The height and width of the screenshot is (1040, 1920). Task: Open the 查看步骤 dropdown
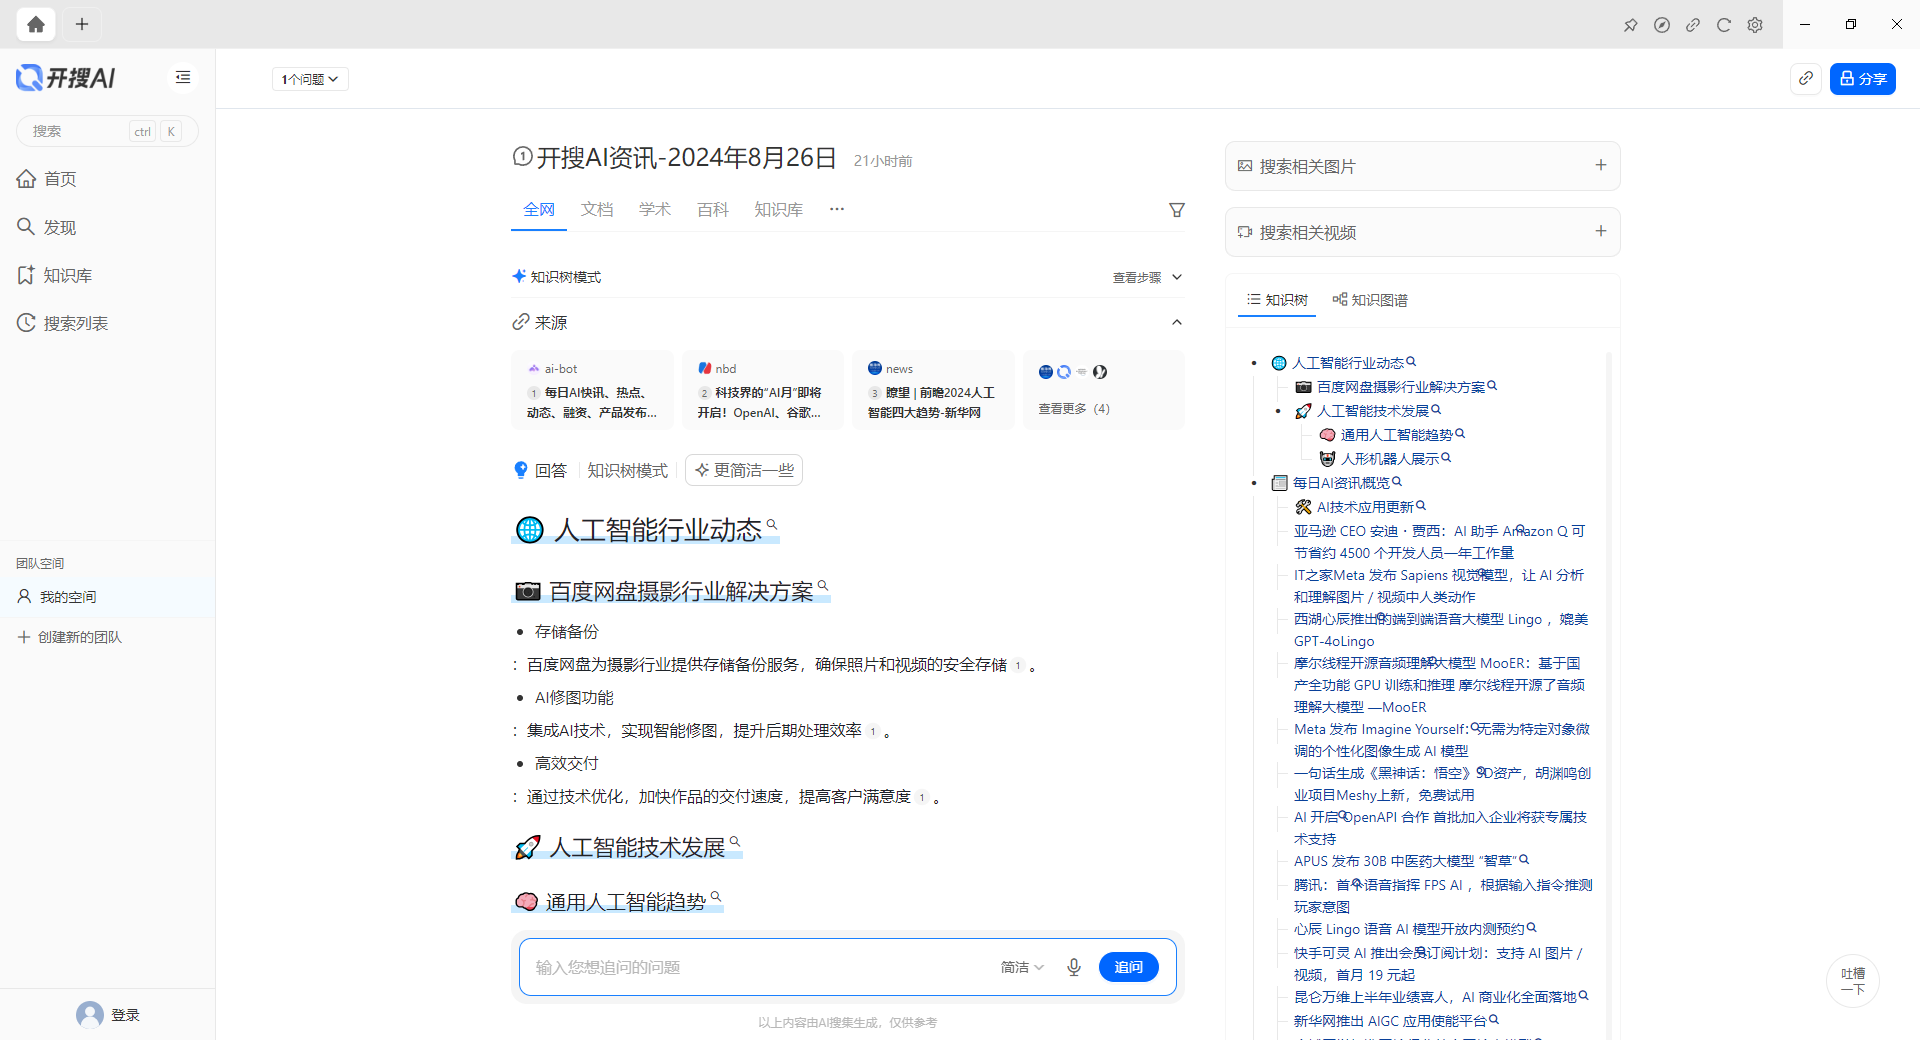coord(1145,277)
